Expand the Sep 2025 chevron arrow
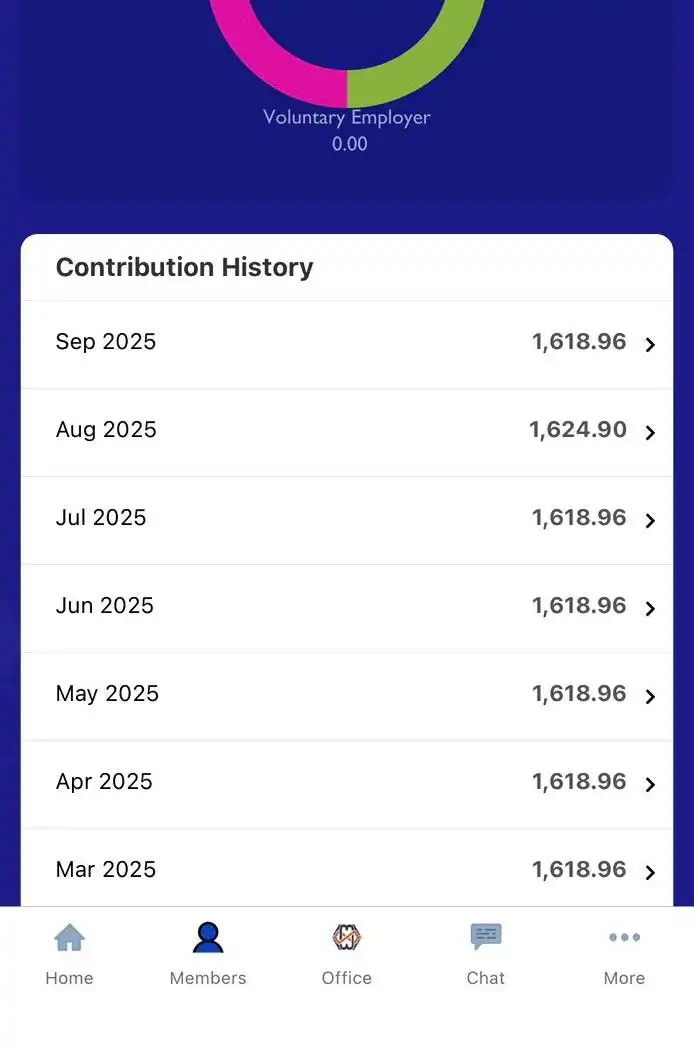Image resolution: width=694 pixels, height=1046 pixels. pos(650,345)
